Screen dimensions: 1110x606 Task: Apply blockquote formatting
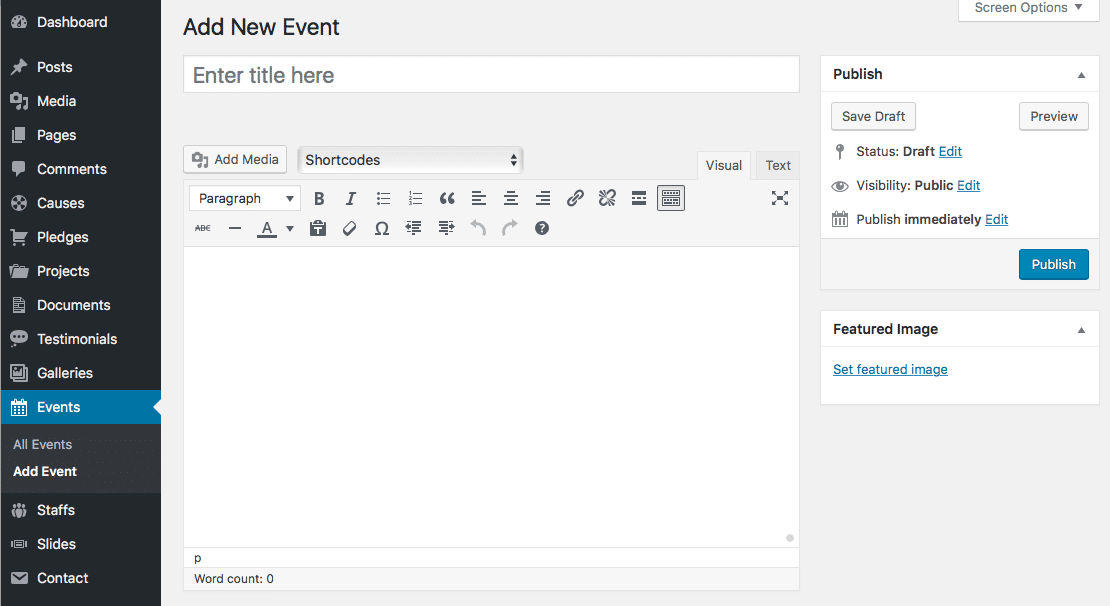[447, 199]
